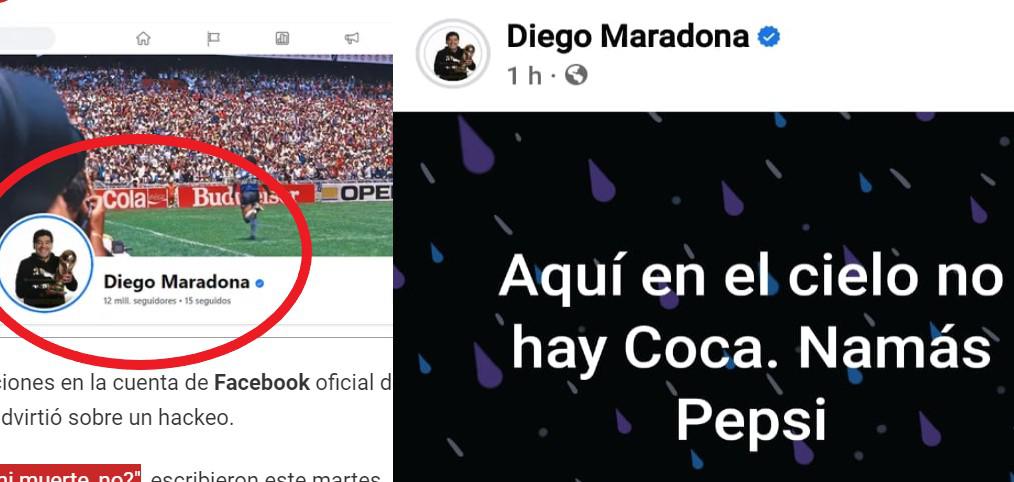Screen dimensions: 1014x482
Task: Click the search field at top left
Action: (x=27, y=39)
